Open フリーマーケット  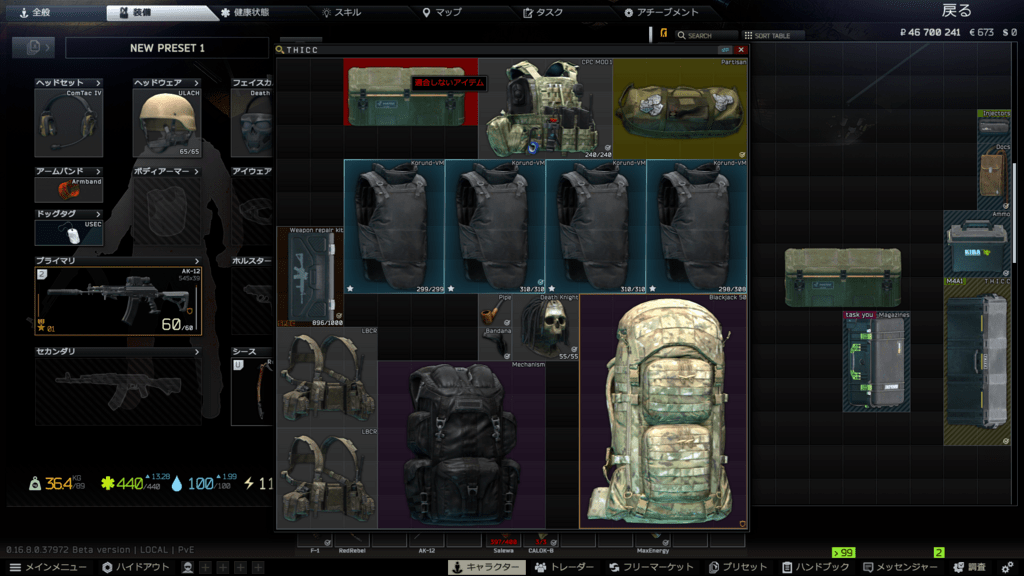click(651, 567)
